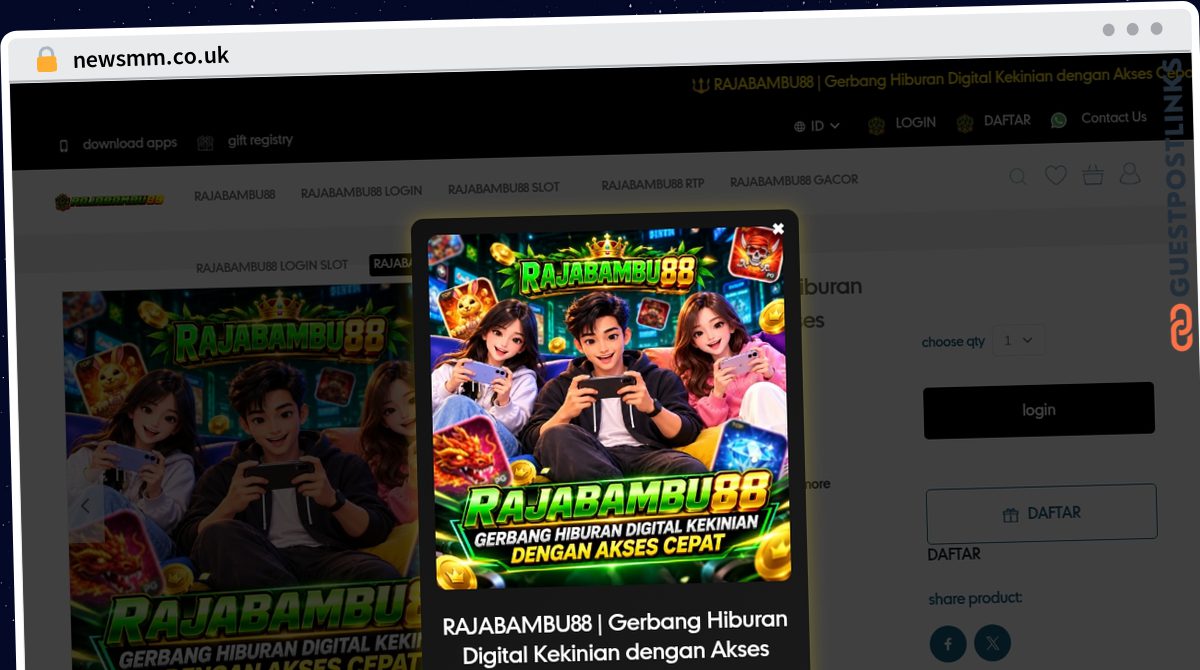Screen dimensions: 1200x670
Task: Open the RAJABAMBU88 LOGIN menu item
Action: 361,191
